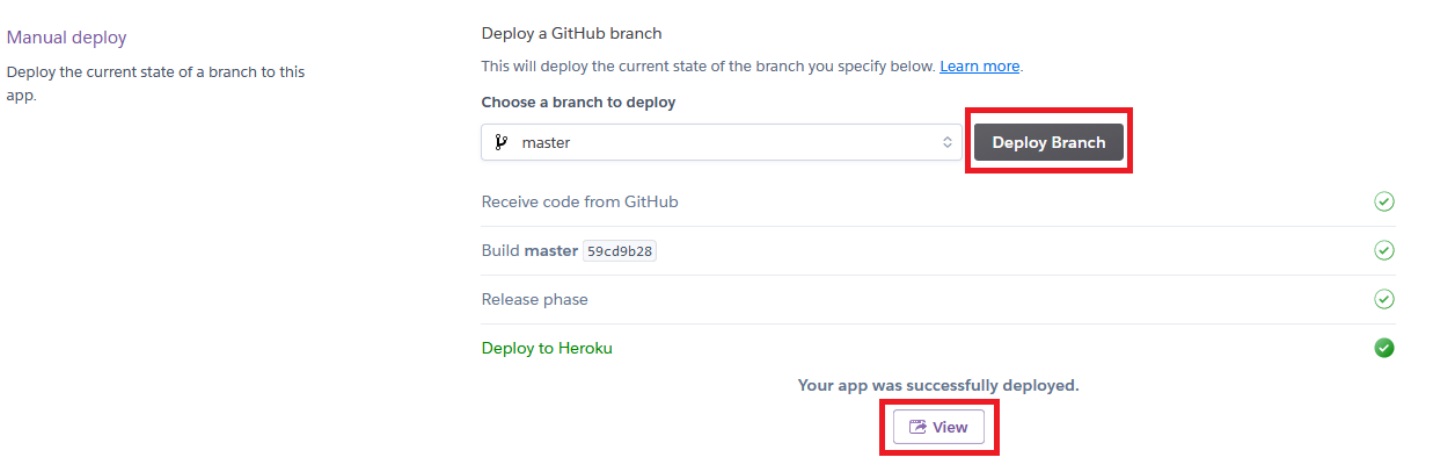This screenshot has width=1431, height=465.
Task: Select the Release phase step label
Action: pyautogui.click(x=534, y=299)
